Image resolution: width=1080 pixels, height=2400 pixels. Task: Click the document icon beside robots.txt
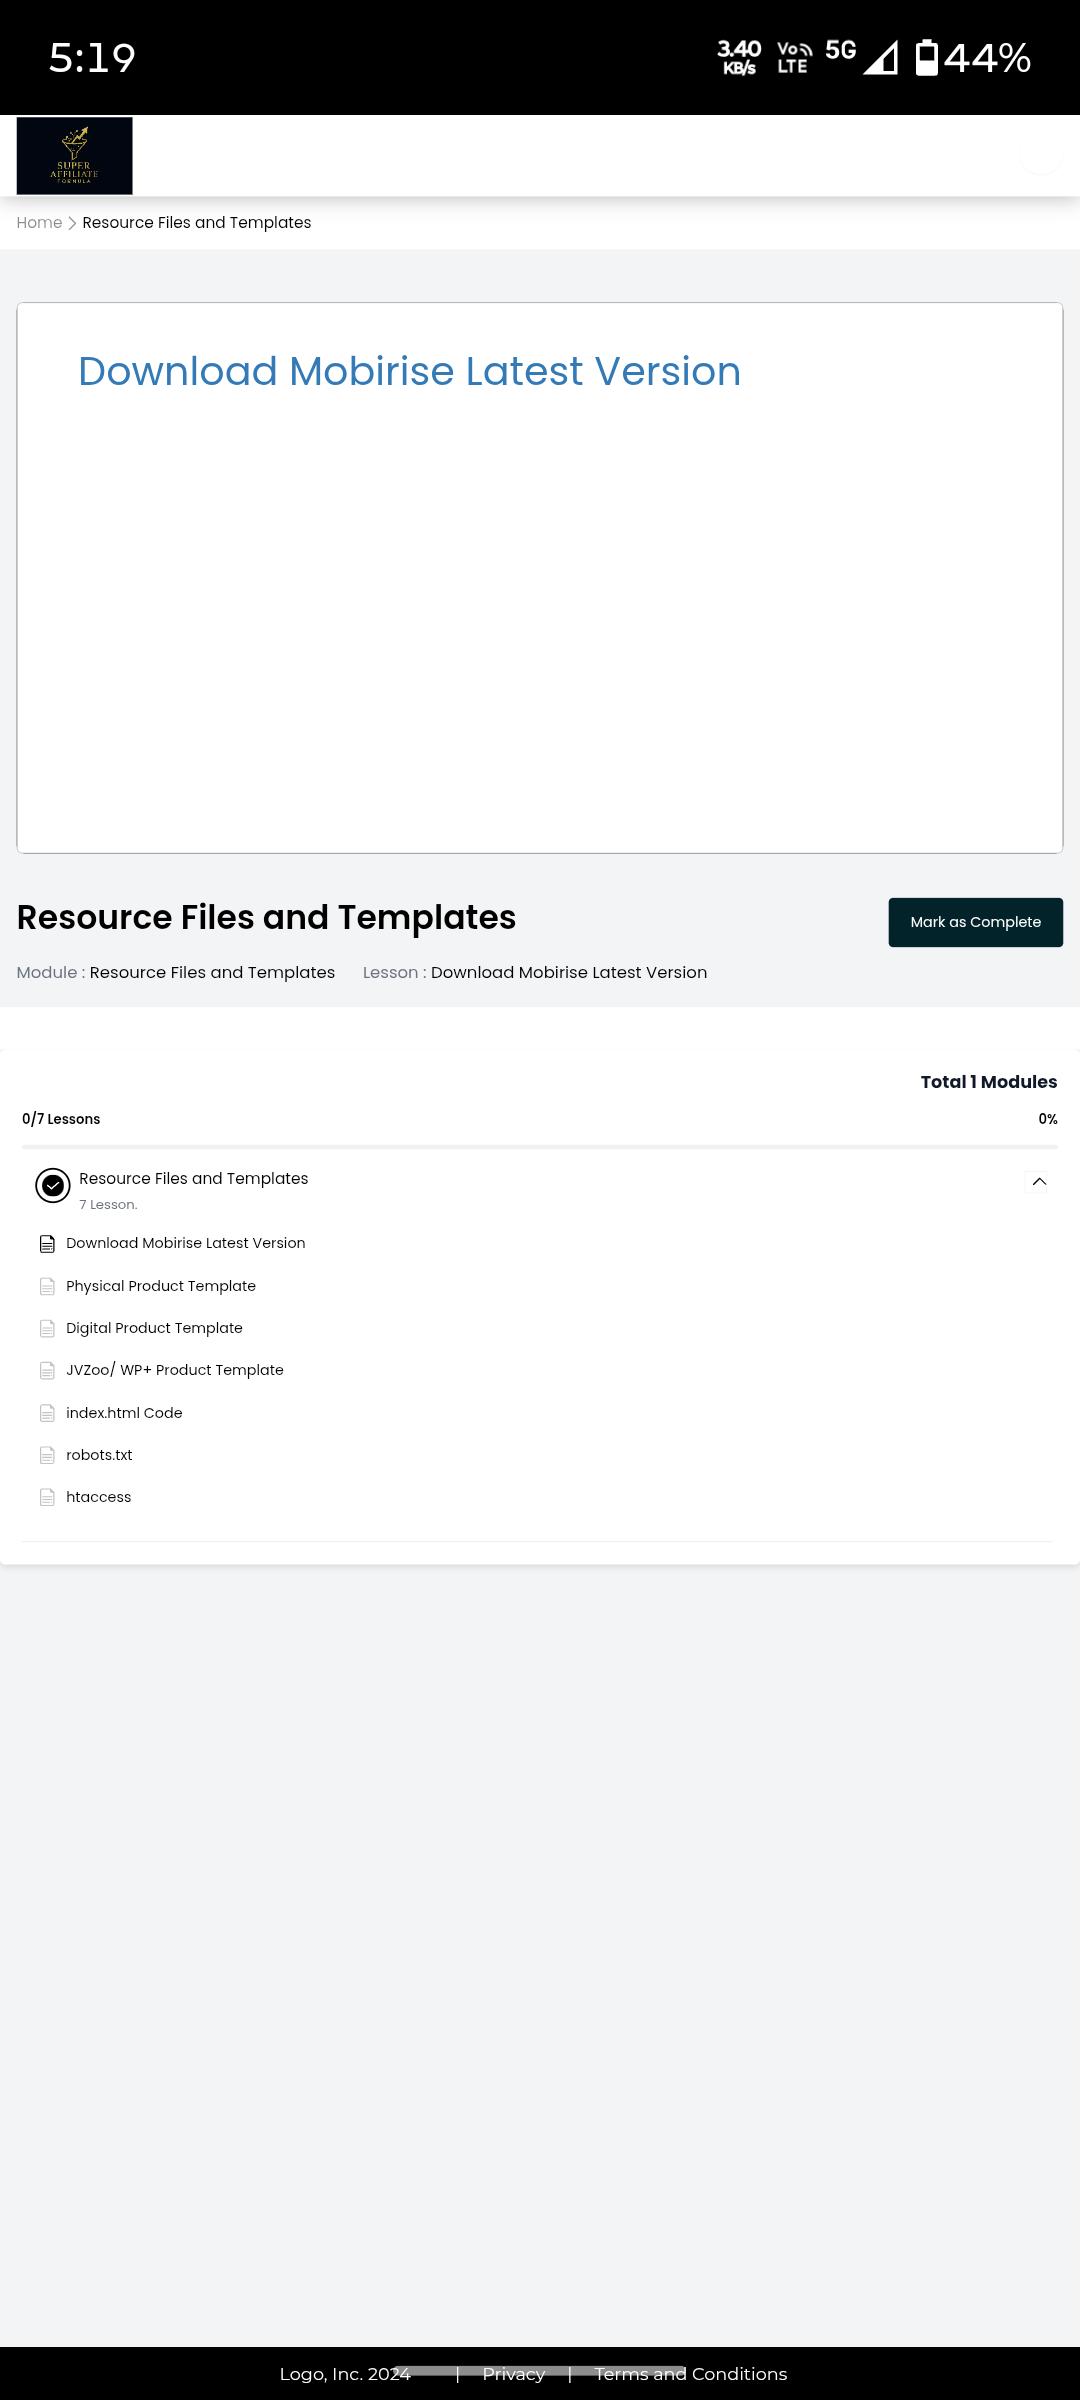point(47,1456)
